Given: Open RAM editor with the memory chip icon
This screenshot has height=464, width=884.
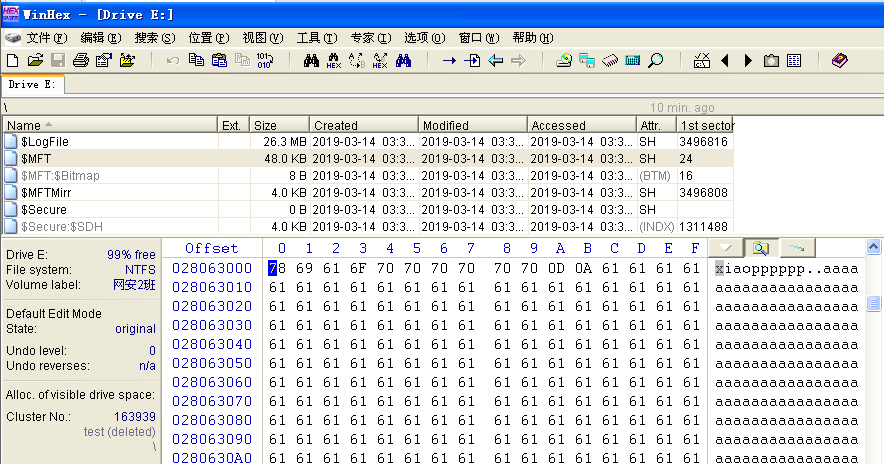Looking at the screenshot, I should click(x=610, y=60).
